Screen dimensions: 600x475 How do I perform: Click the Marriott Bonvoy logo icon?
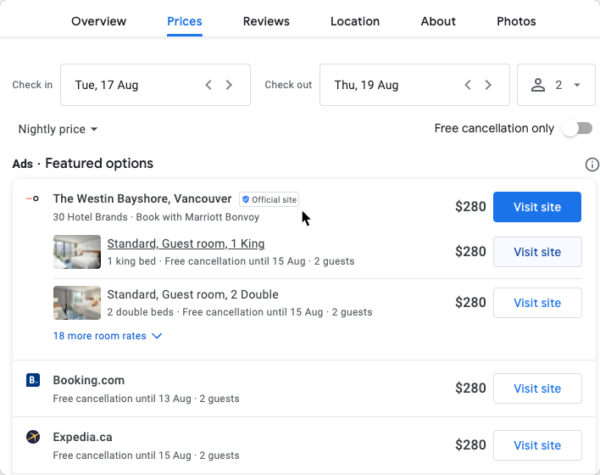click(33, 199)
